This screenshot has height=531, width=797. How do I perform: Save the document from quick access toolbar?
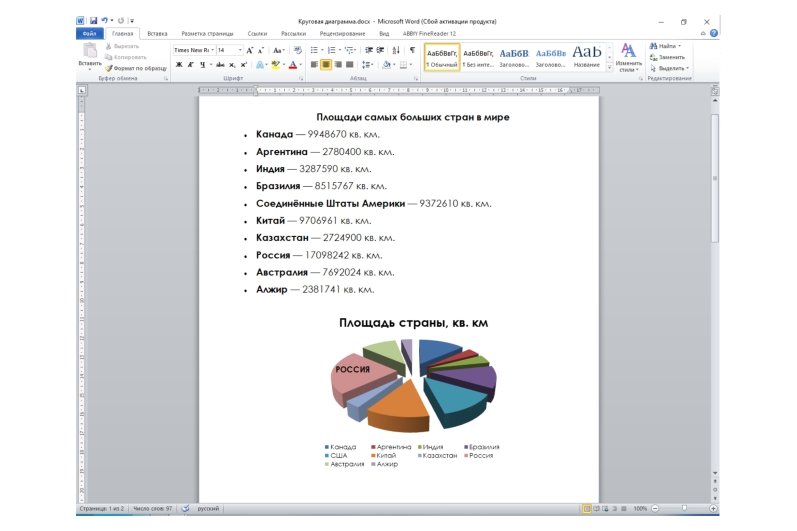[94, 21]
